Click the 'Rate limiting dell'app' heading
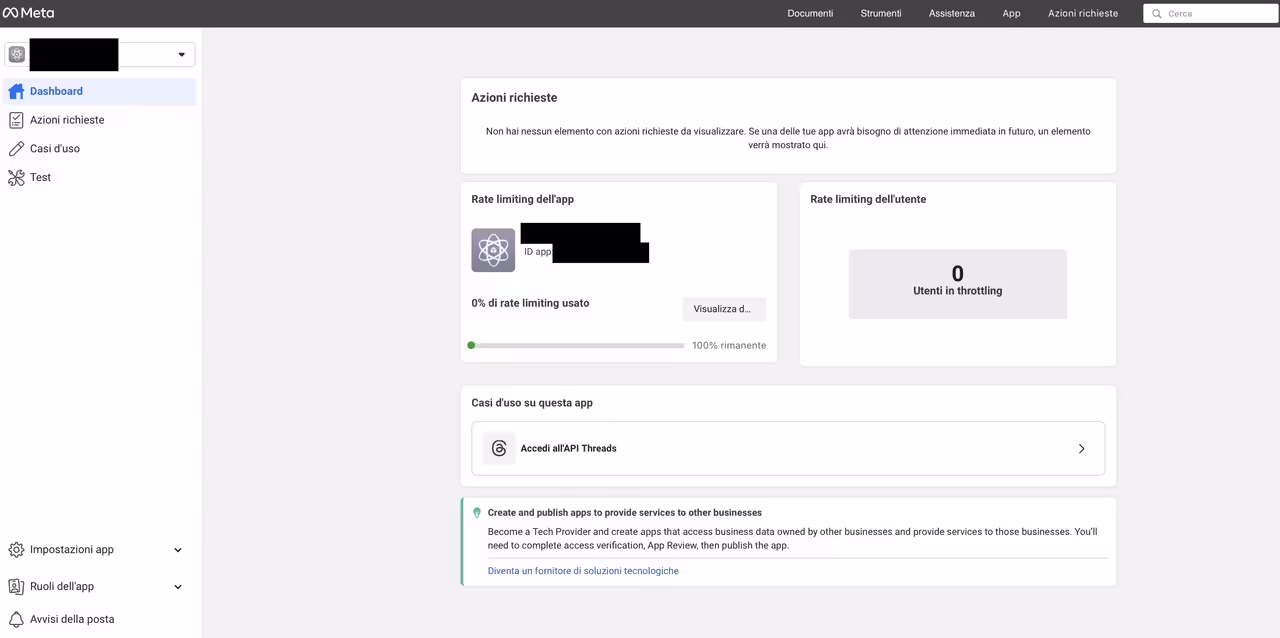1280x638 pixels. coord(523,199)
